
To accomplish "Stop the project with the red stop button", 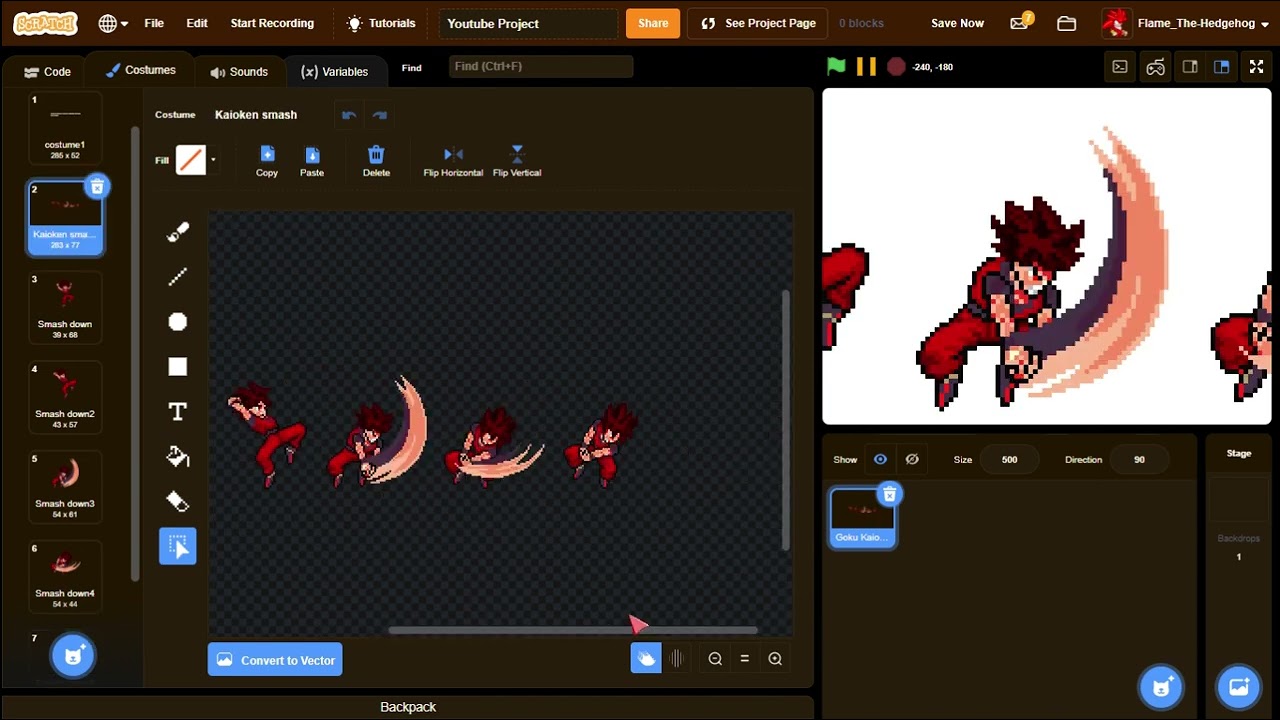I will click(896, 67).
